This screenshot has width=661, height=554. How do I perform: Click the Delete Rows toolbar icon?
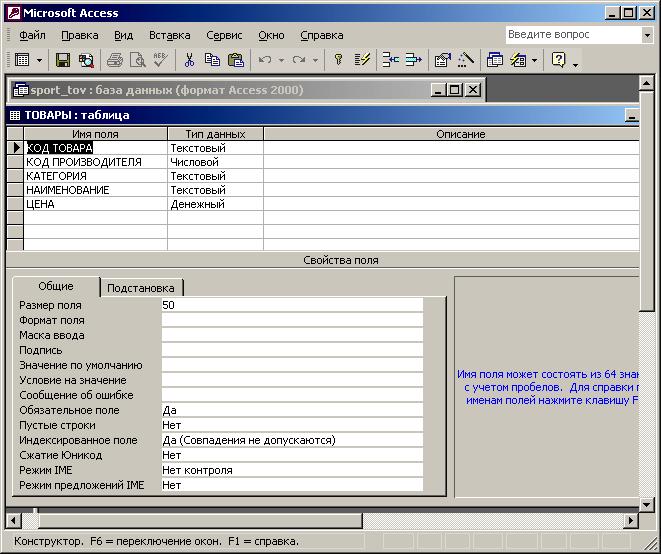(x=414, y=60)
